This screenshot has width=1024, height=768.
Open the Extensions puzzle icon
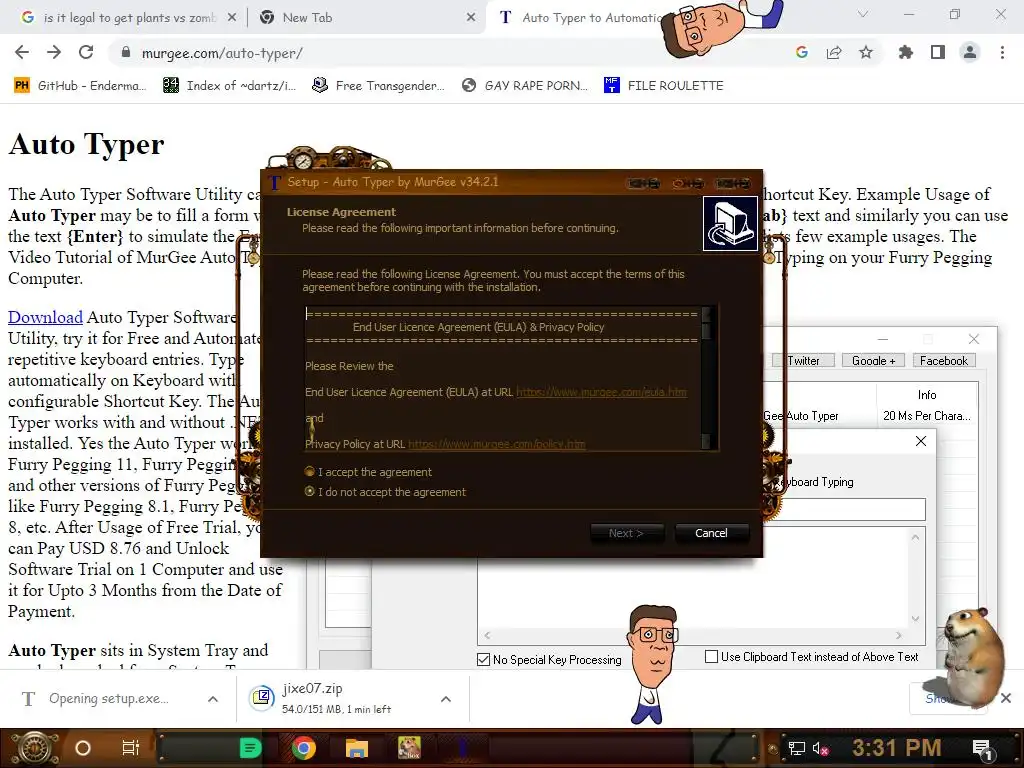click(906, 52)
